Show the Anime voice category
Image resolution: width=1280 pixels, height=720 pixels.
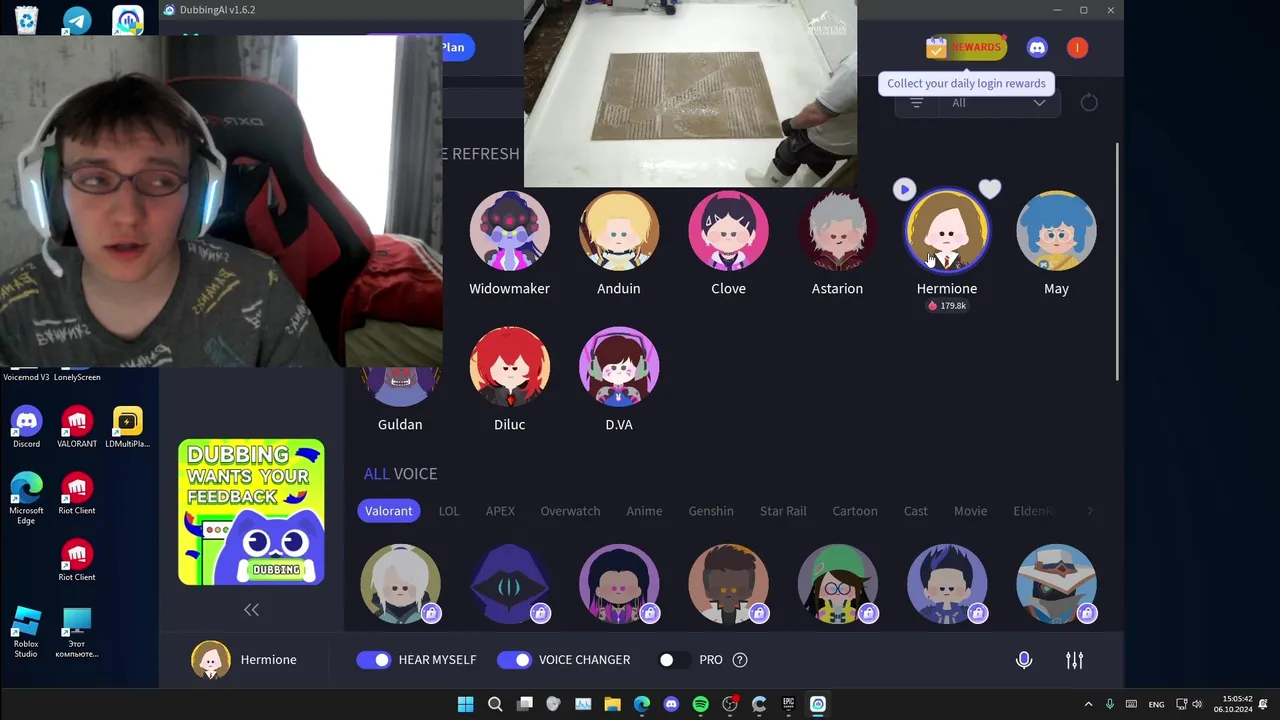[644, 511]
